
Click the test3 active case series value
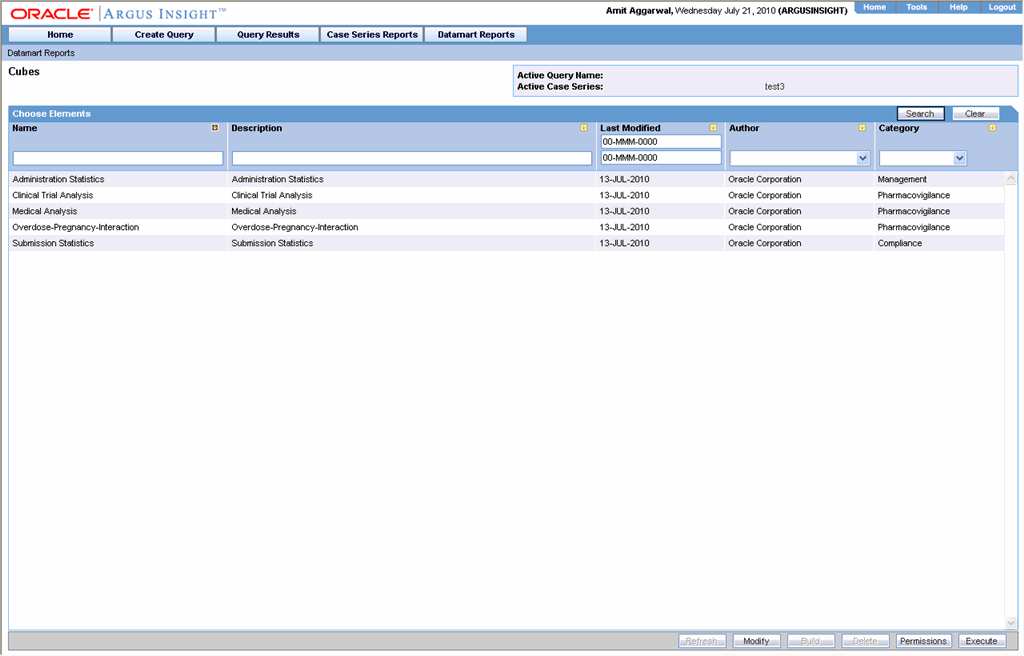775,87
